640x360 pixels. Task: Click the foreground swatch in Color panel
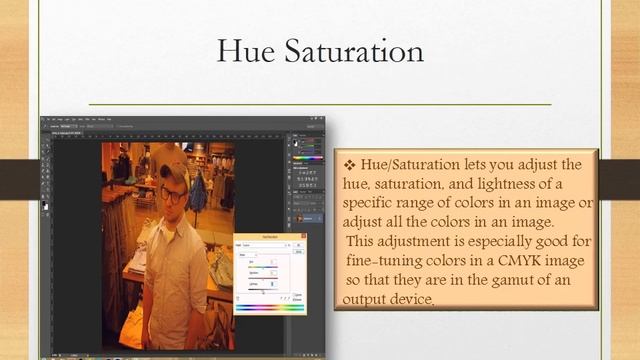[294, 141]
